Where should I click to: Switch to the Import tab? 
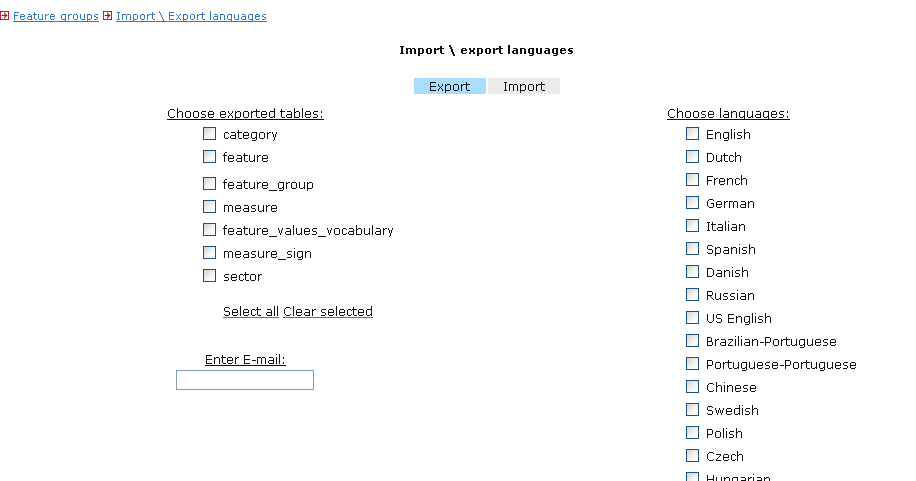(523, 86)
